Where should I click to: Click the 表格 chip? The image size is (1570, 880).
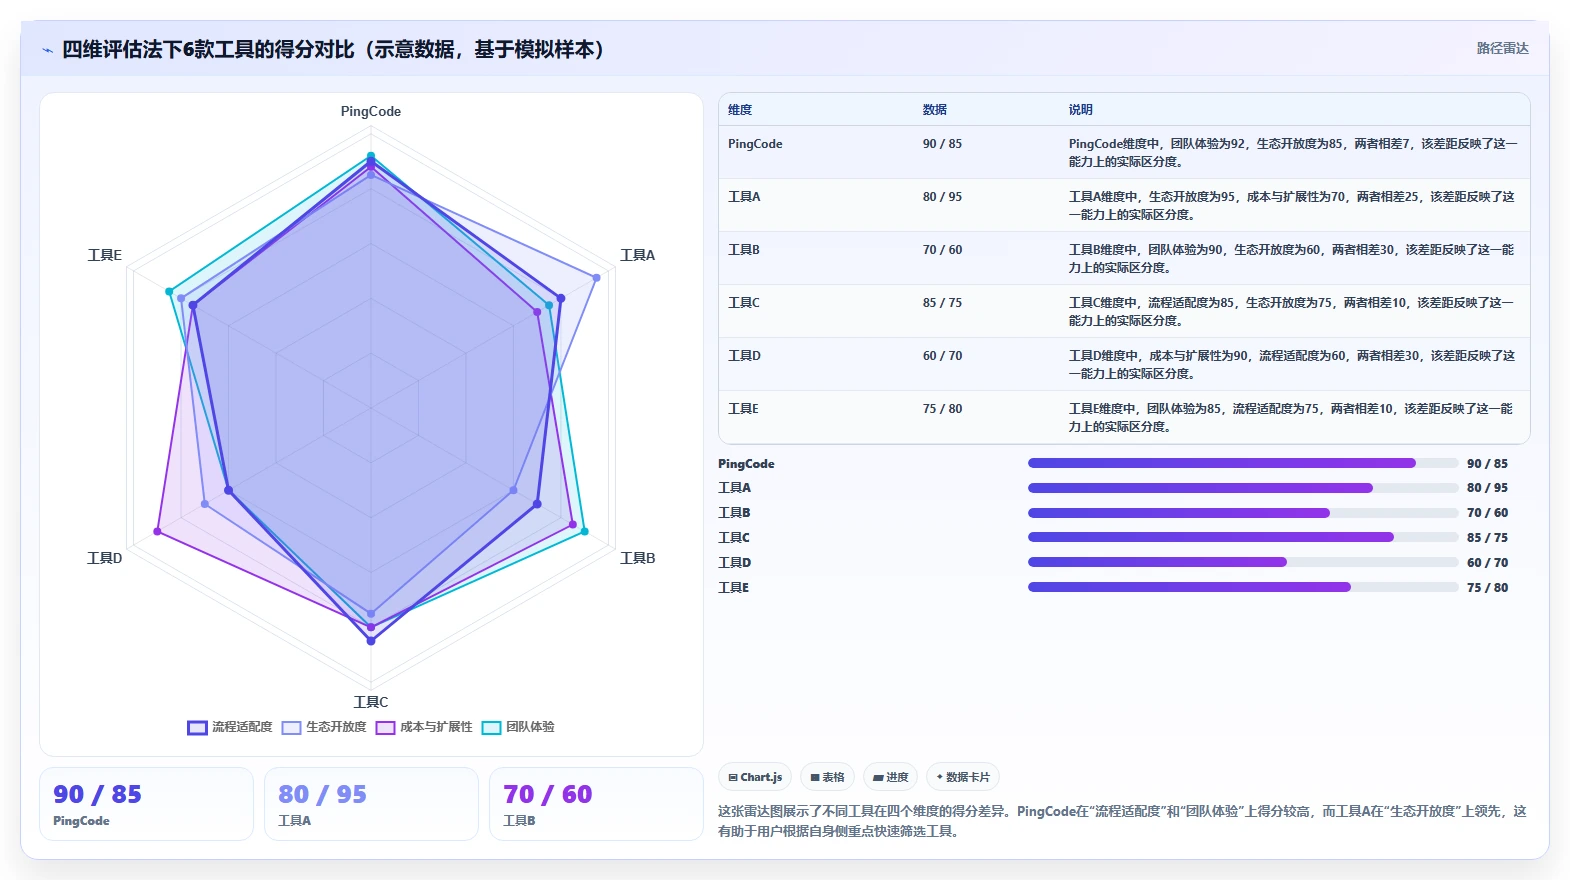(827, 777)
